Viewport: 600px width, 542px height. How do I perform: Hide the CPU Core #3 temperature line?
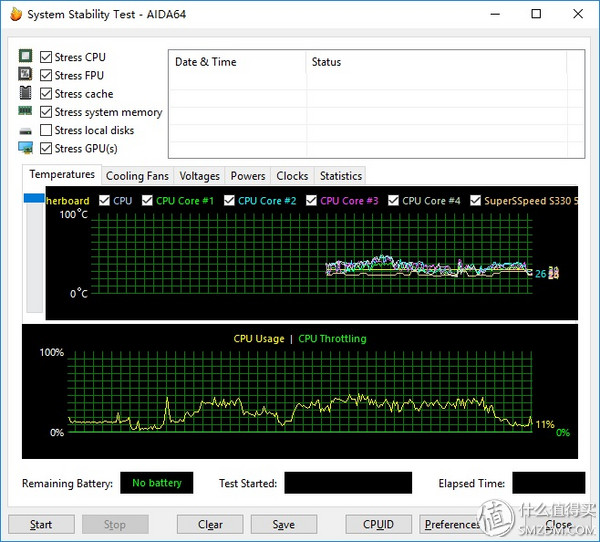311,200
